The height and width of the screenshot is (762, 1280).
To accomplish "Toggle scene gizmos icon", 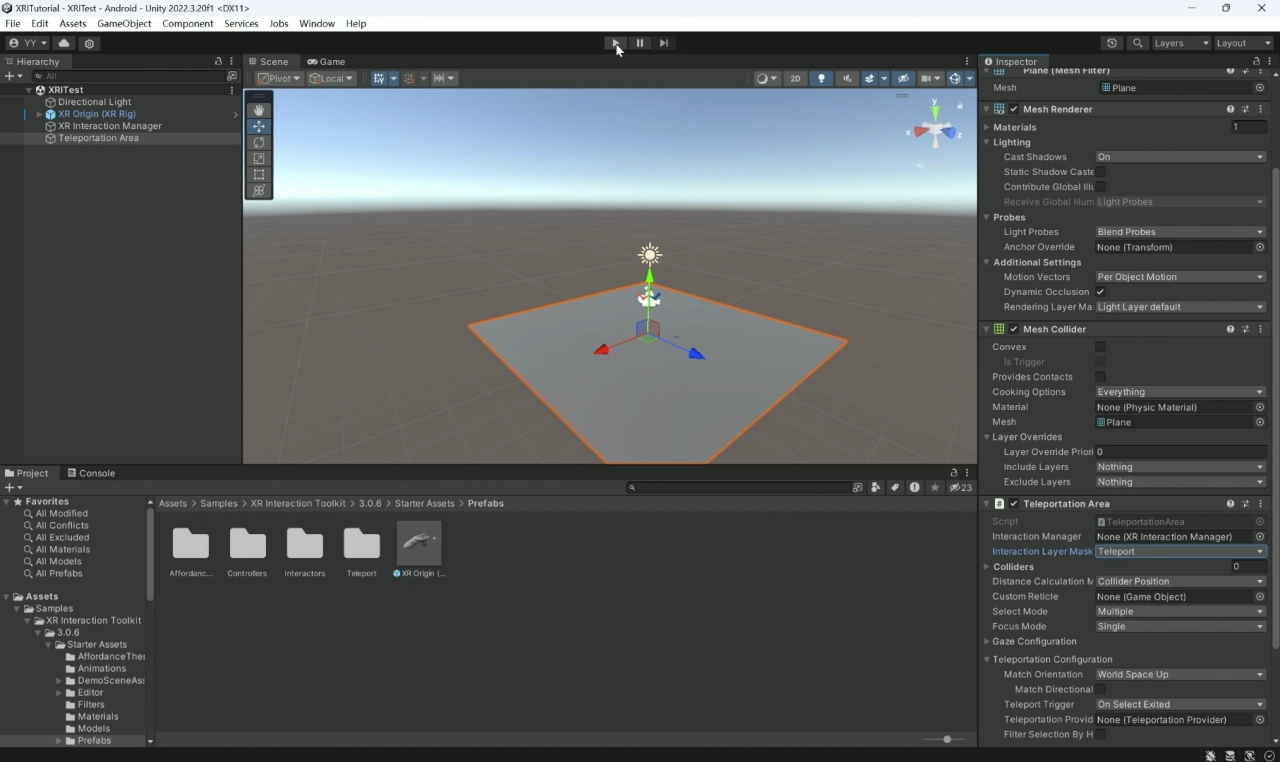I will pos(955,78).
